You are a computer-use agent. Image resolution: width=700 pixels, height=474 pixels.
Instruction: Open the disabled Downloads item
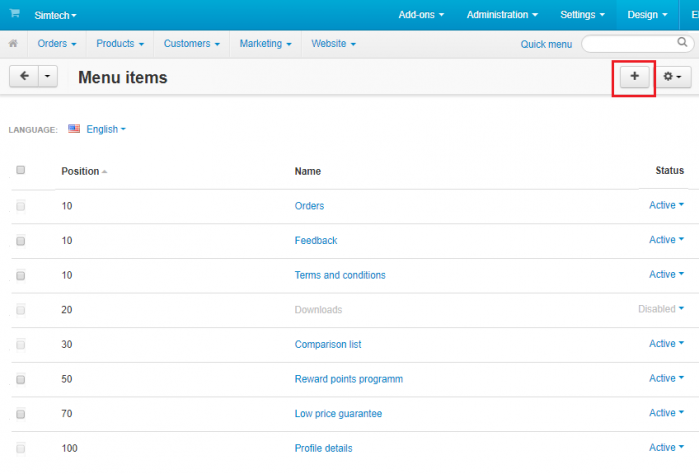tap(318, 310)
